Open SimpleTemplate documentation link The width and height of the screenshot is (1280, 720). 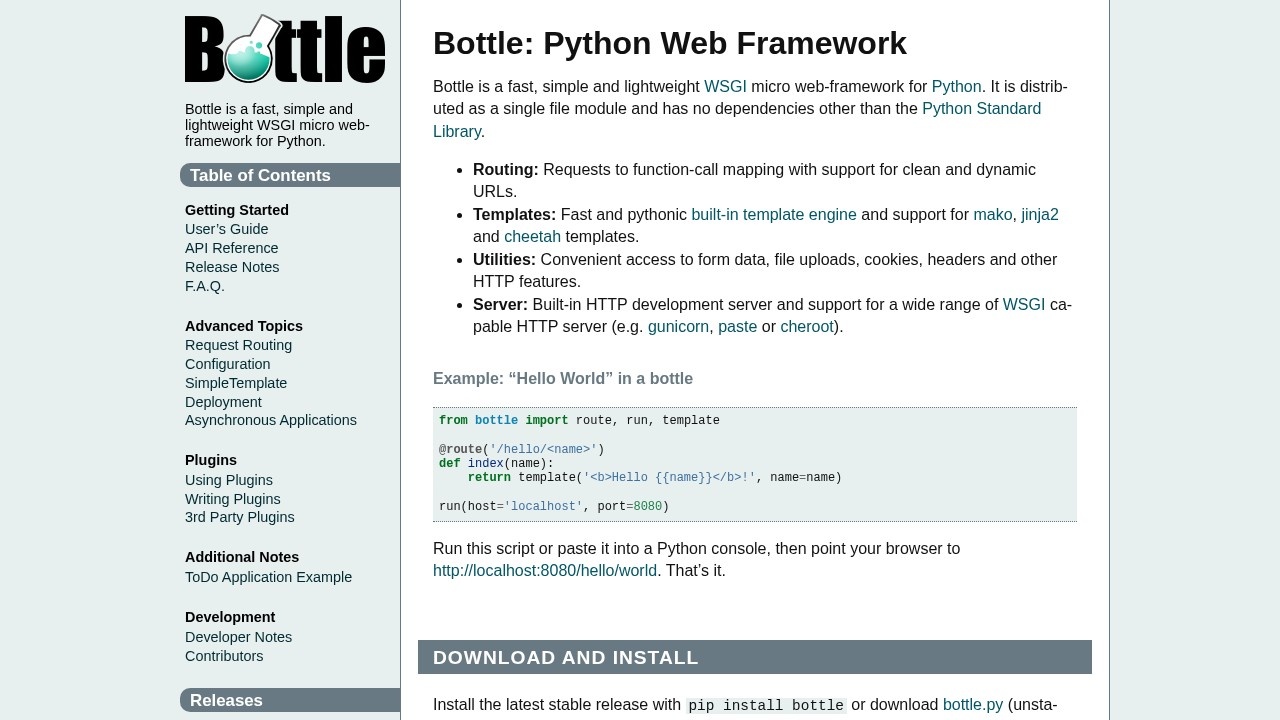pos(236,383)
